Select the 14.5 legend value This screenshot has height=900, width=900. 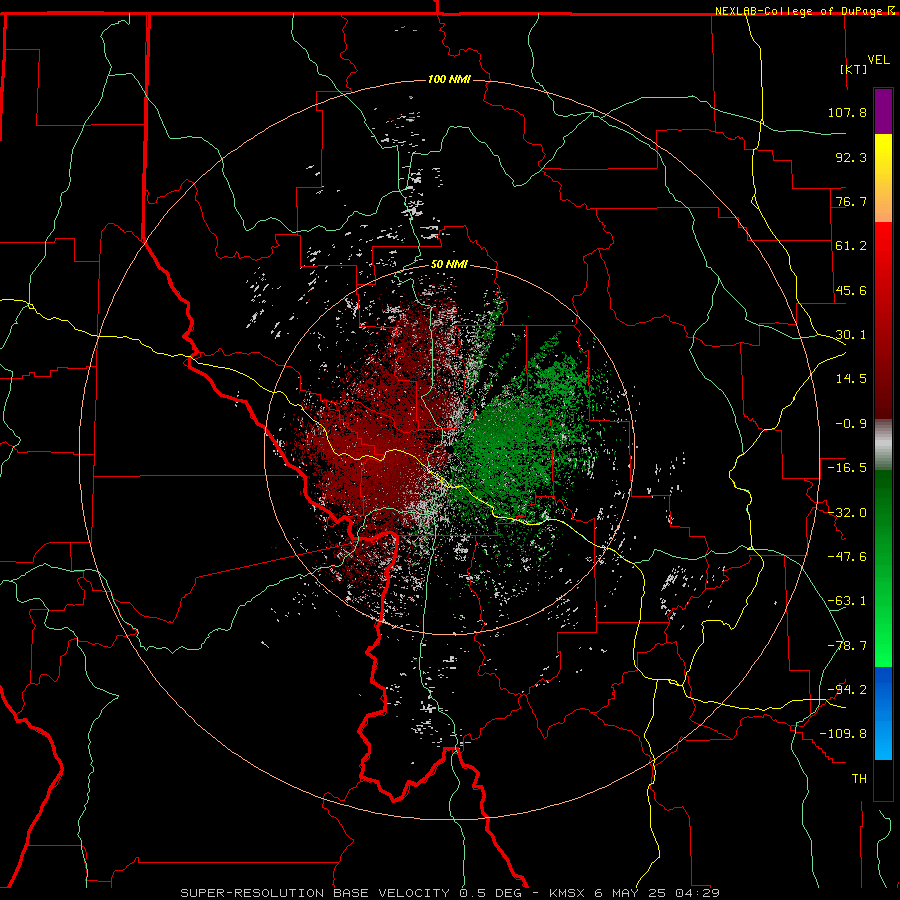click(x=851, y=379)
